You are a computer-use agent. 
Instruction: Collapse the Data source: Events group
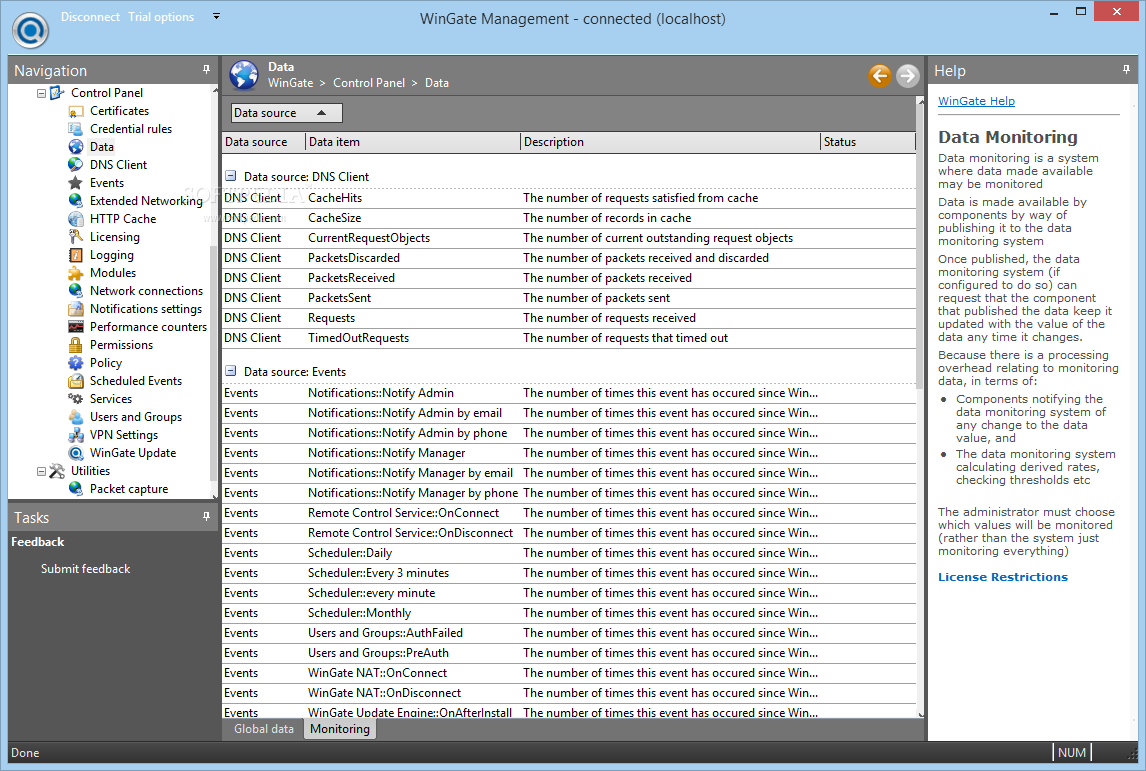click(x=231, y=371)
